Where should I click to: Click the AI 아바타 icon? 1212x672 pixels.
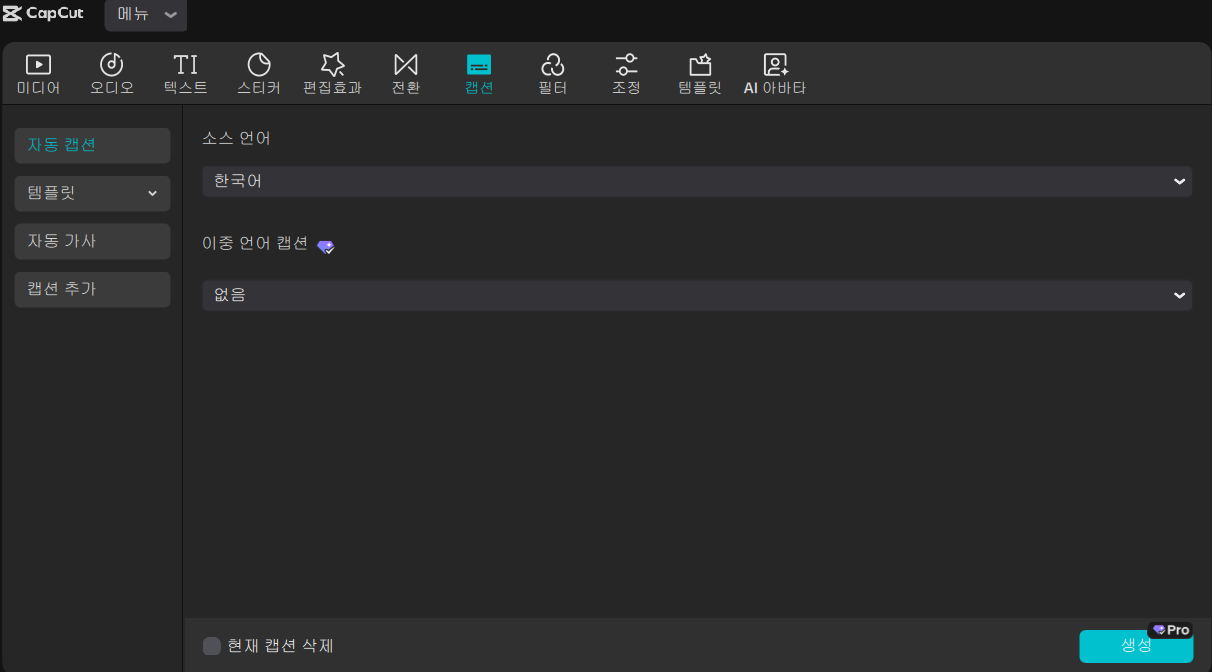[x=774, y=72]
